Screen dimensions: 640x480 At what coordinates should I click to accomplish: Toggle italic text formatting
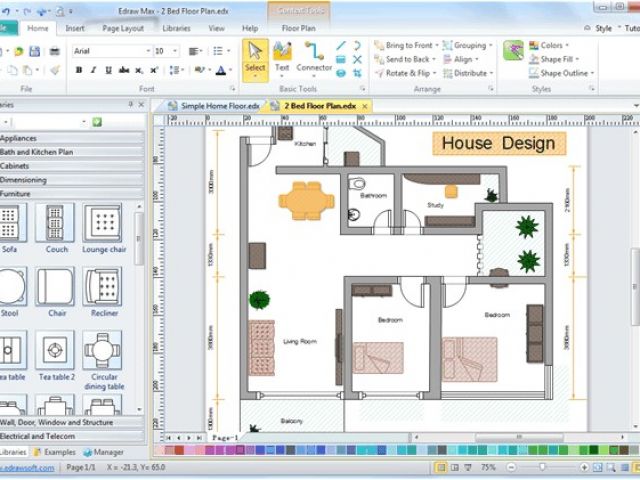pos(93,71)
